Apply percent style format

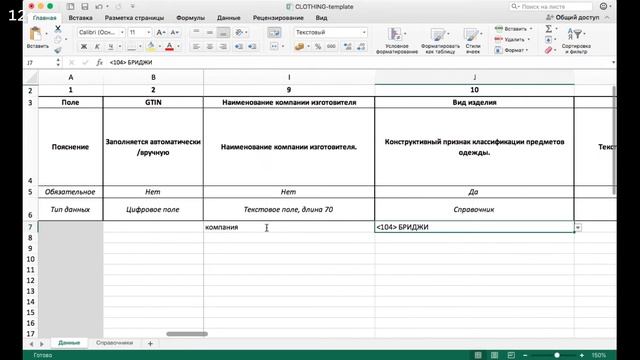click(318, 47)
